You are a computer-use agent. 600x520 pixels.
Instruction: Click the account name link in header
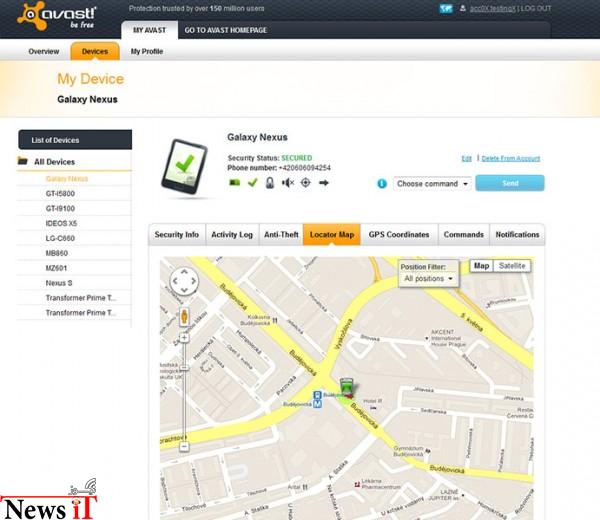pyautogui.click(x=493, y=8)
